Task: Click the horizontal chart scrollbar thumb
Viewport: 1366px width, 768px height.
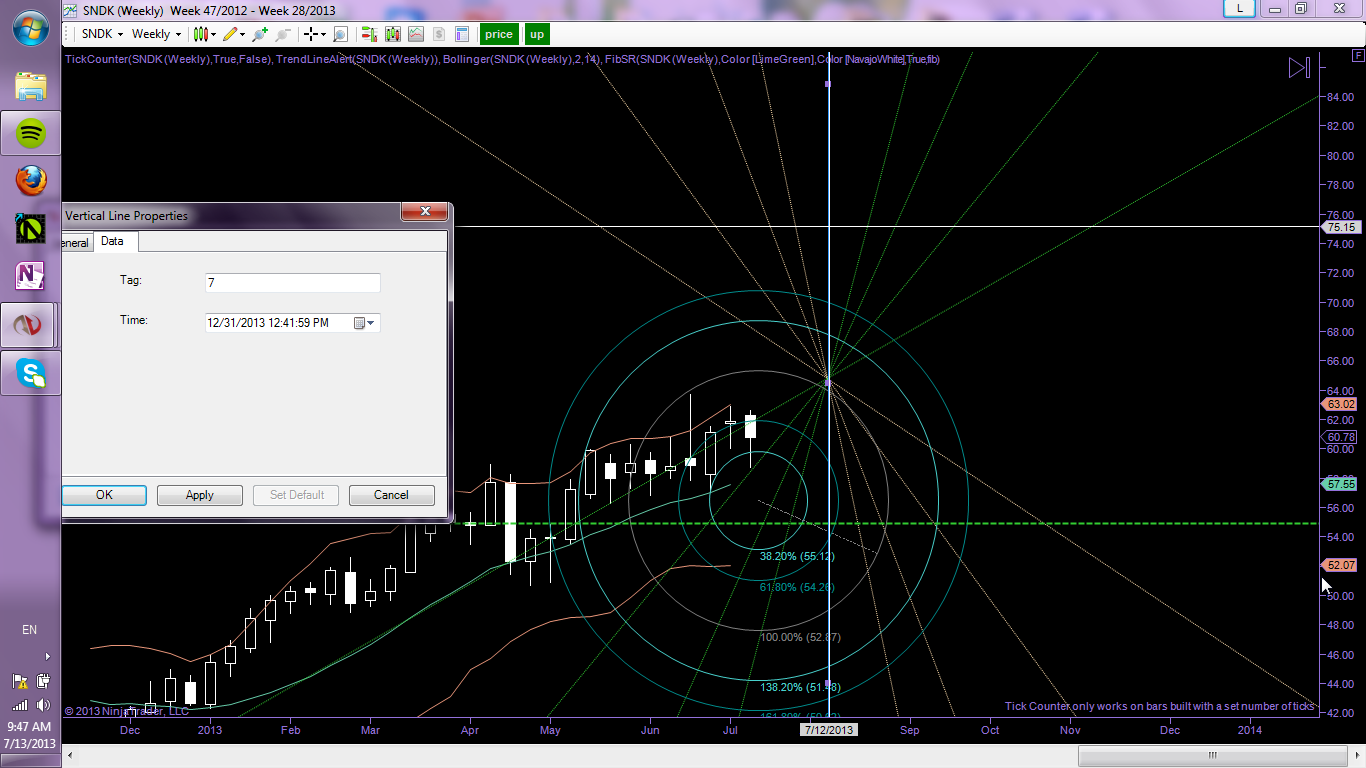Action: click(x=1211, y=755)
